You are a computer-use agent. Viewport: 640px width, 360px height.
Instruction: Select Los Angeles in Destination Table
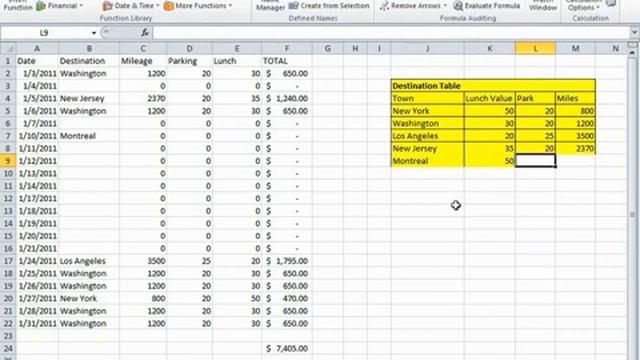point(427,136)
